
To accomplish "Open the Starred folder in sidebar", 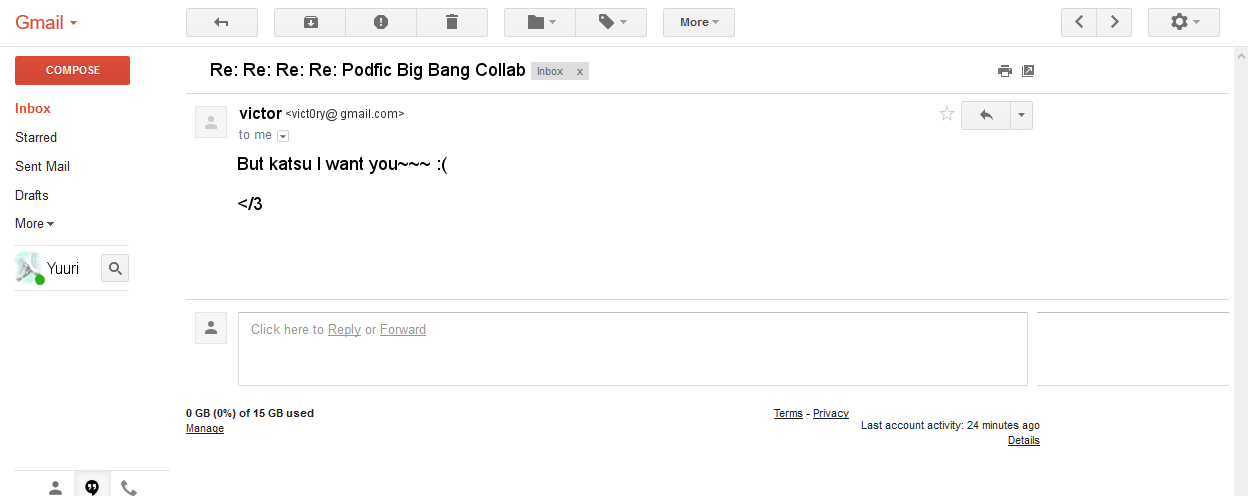I will pyautogui.click(x=36, y=137).
